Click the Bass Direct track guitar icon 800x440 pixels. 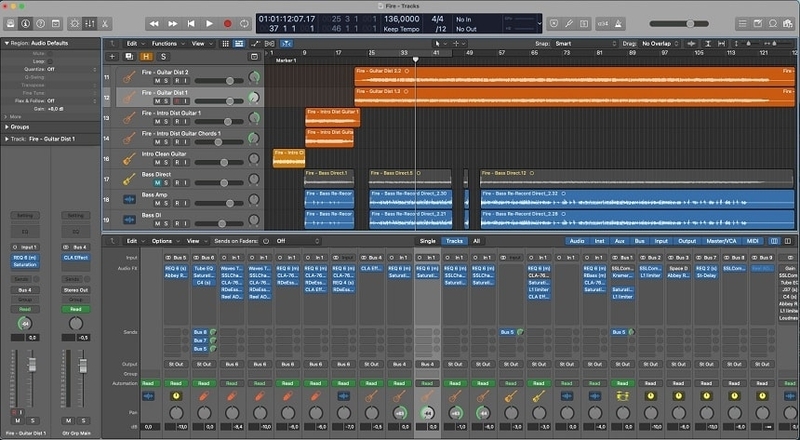pos(129,179)
